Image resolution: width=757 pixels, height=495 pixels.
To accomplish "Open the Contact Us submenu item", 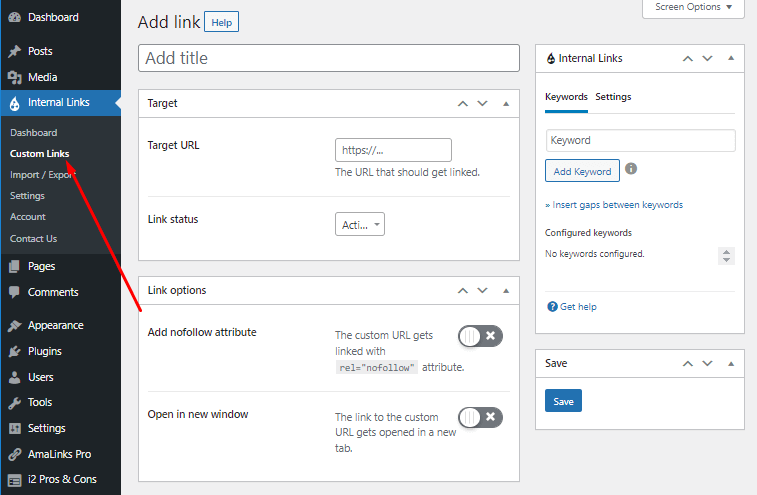I will (34, 239).
